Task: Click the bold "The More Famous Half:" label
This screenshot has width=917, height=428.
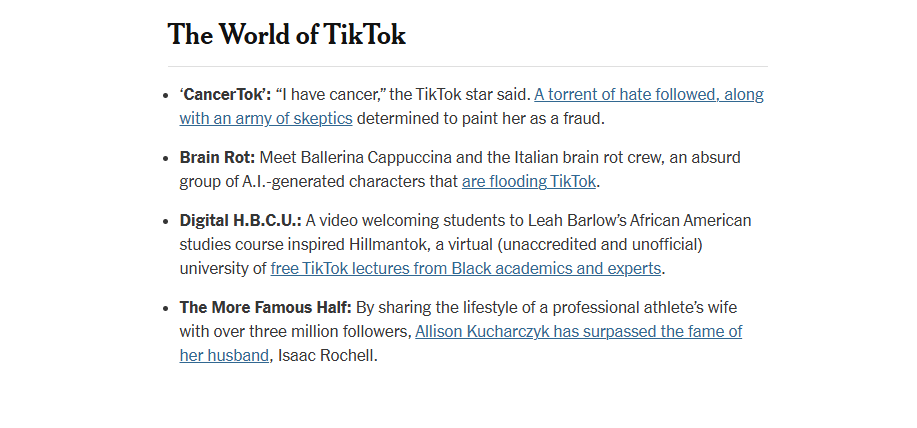Action: tap(266, 308)
